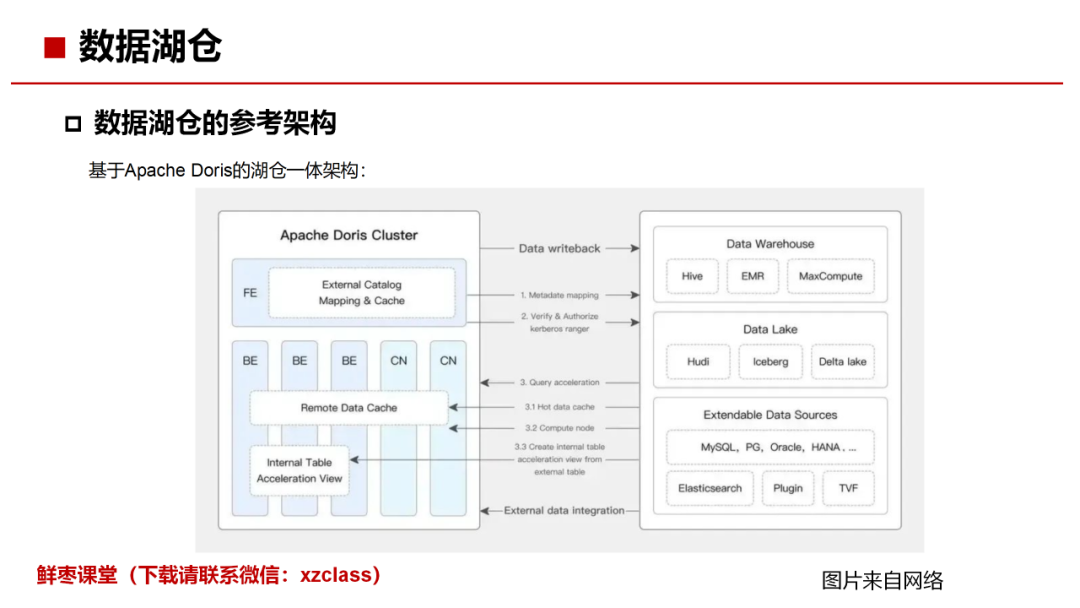1080x608 pixels.
Task: Click the leftmost BE node label
Action: click(x=250, y=360)
